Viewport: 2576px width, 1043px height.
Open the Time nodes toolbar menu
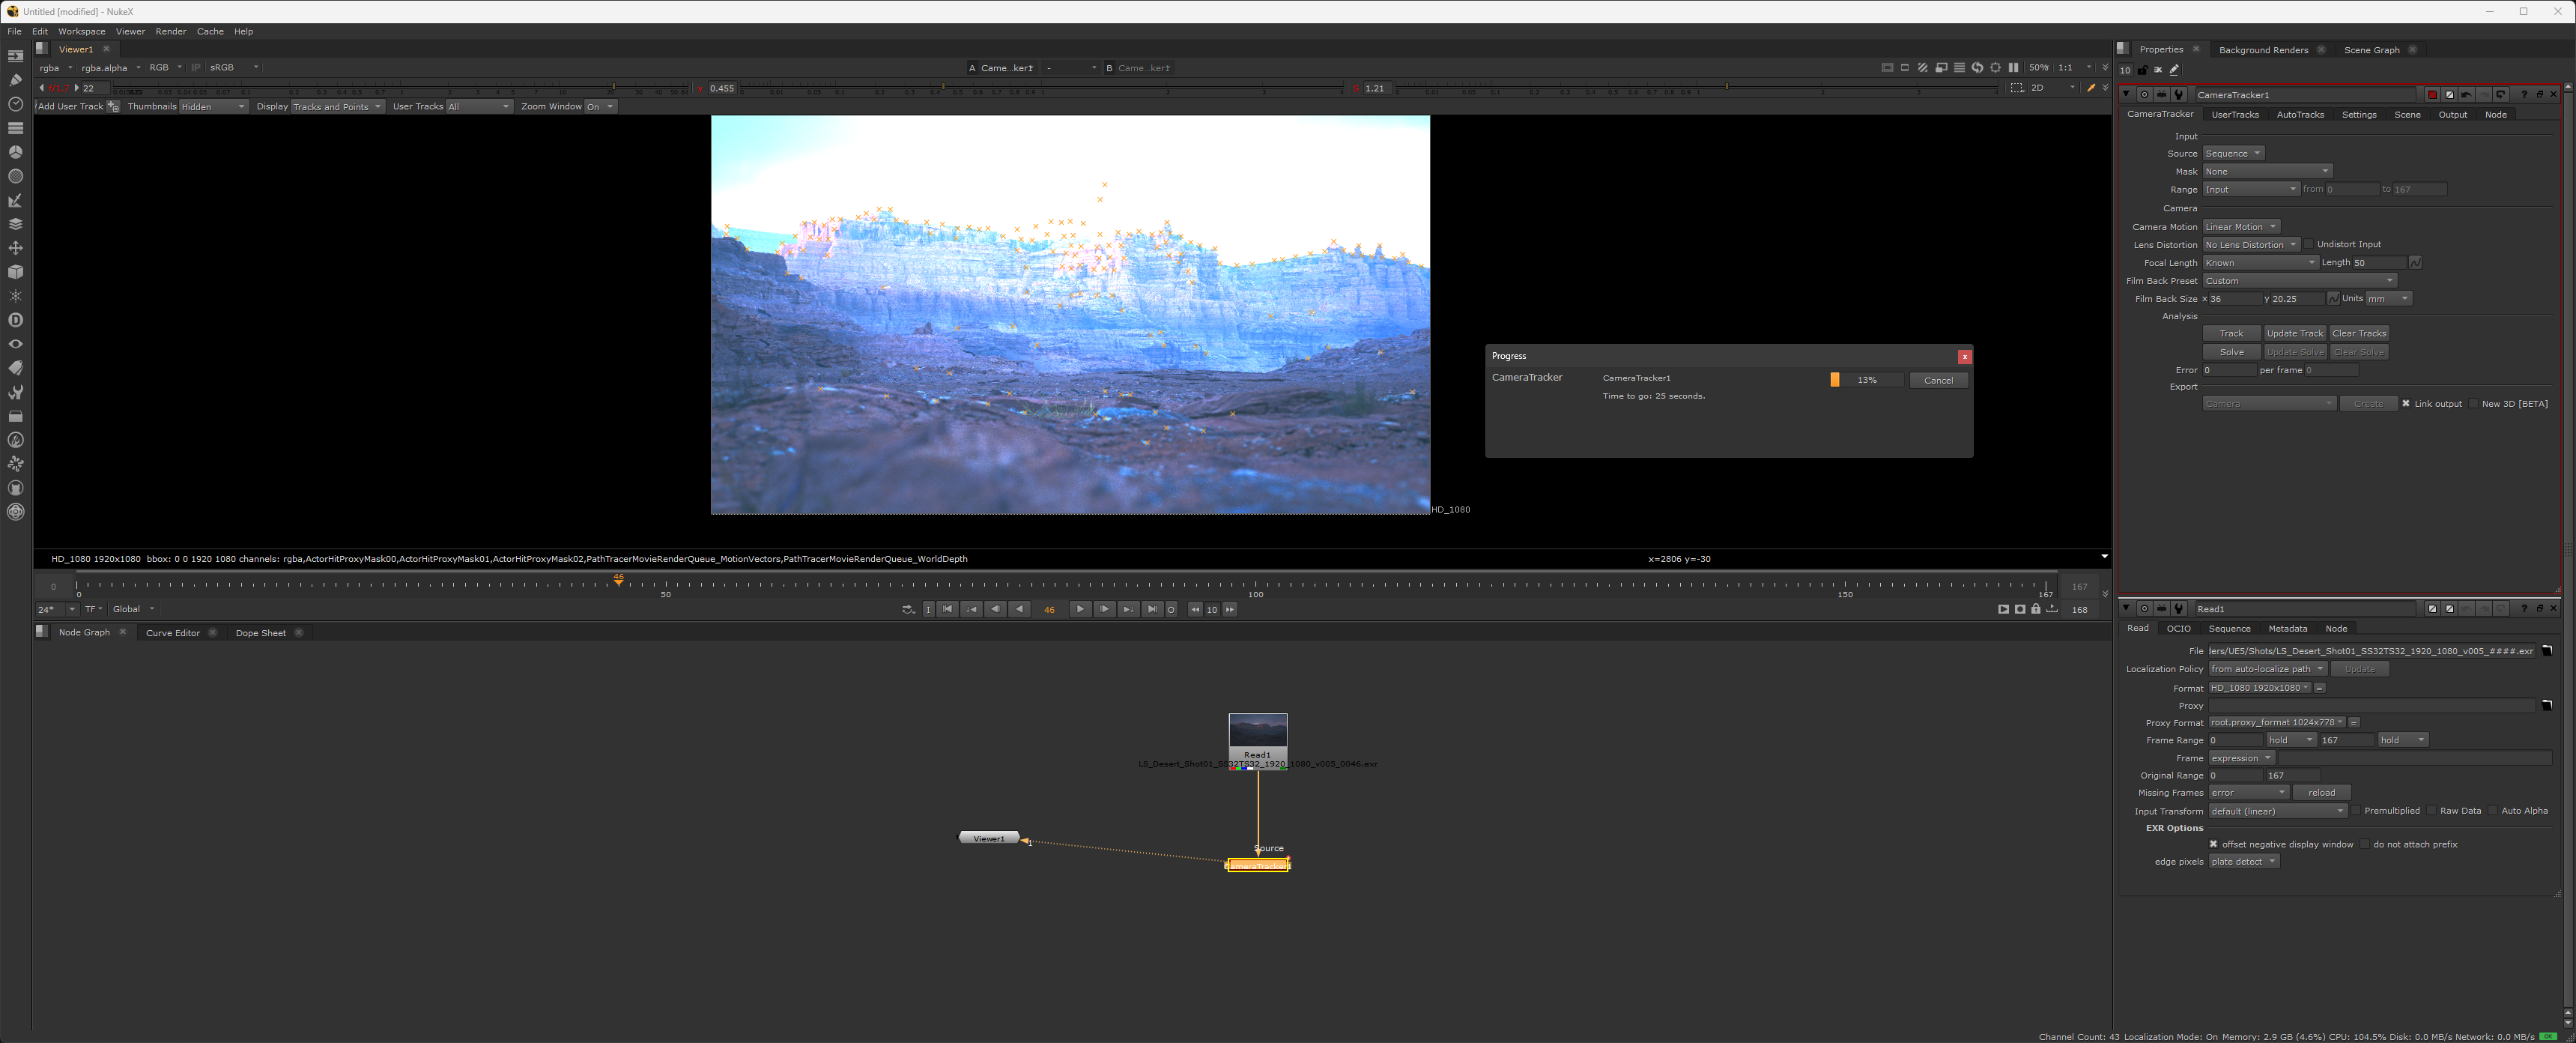(x=15, y=104)
